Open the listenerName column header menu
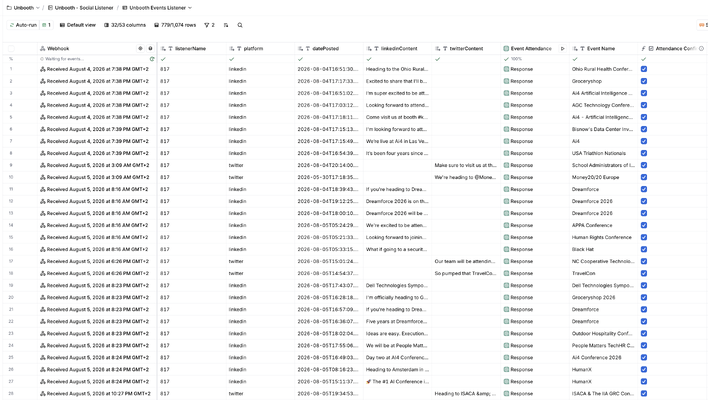708x400 pixels. tap(191, 49)
